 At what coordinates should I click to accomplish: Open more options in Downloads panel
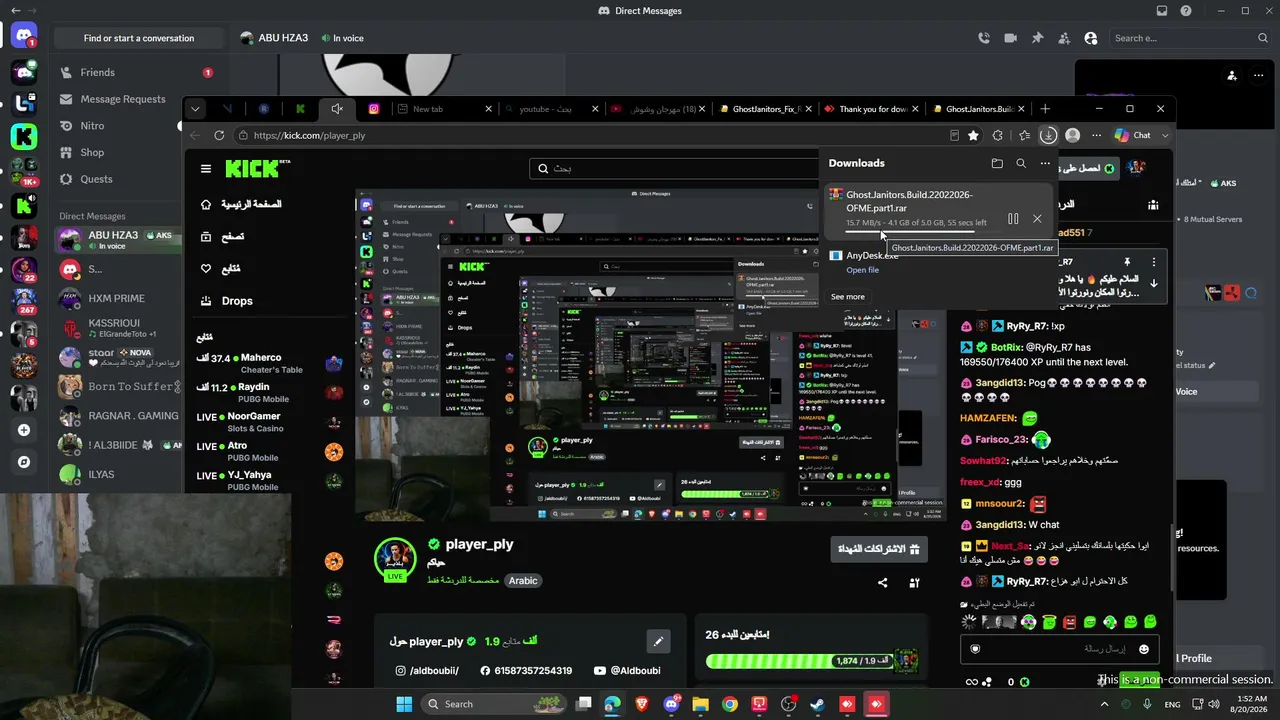[1045, 163]
